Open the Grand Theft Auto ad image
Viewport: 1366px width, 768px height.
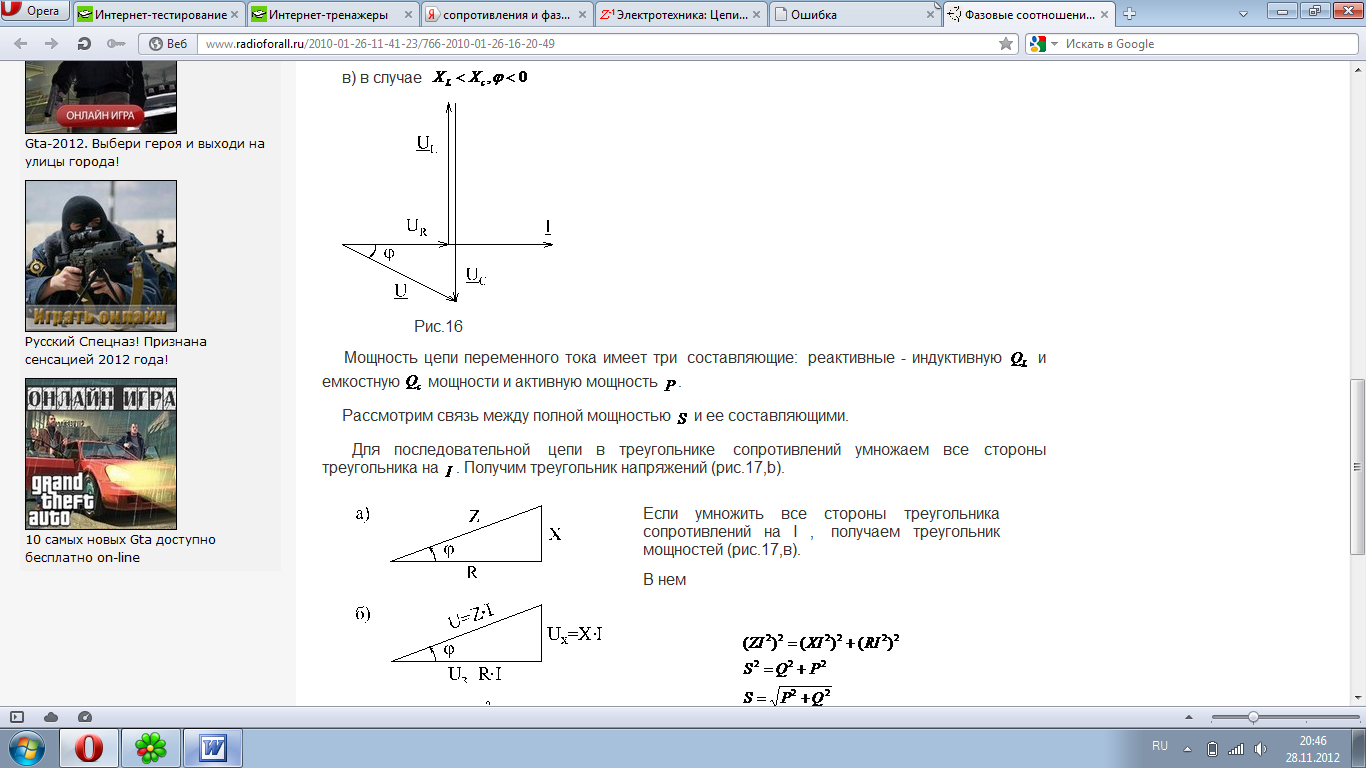(x=101, y=454)
